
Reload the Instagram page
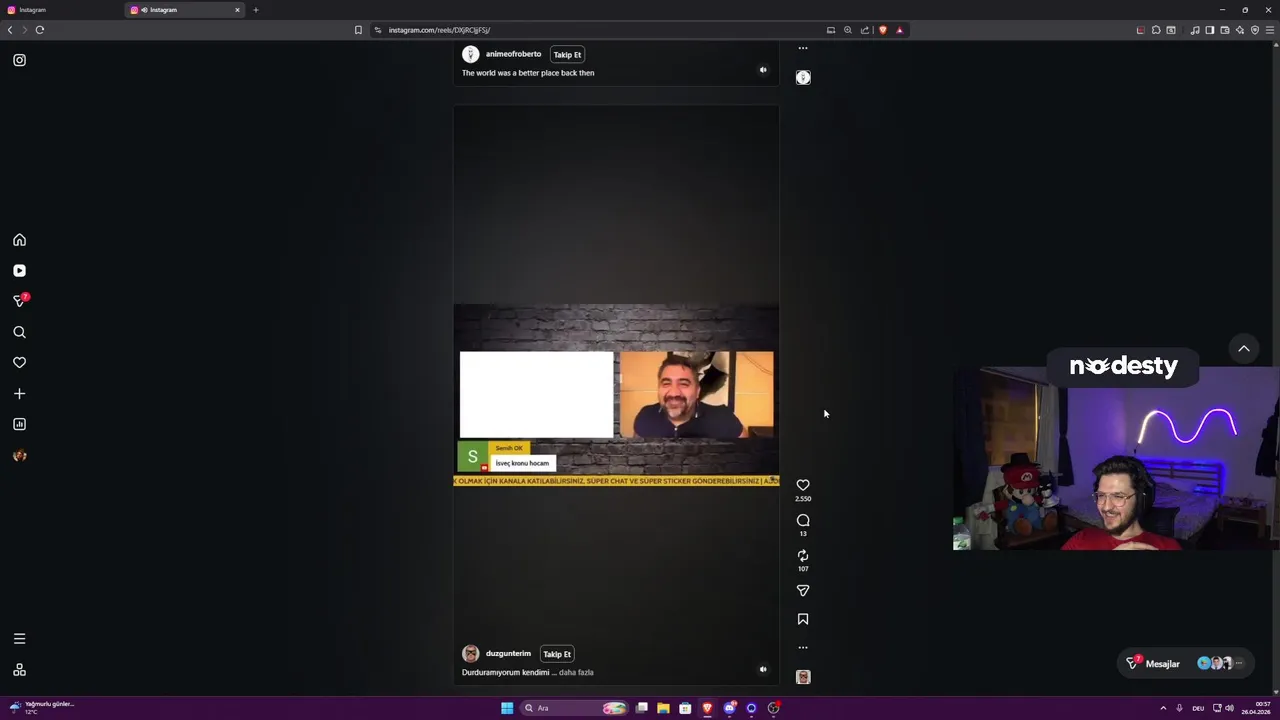tap(40, 30)
